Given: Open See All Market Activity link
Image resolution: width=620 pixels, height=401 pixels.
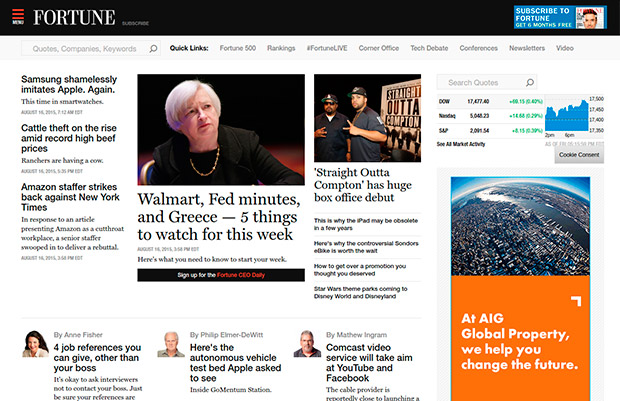Looking at the screenshot, I should pos(461,144).
